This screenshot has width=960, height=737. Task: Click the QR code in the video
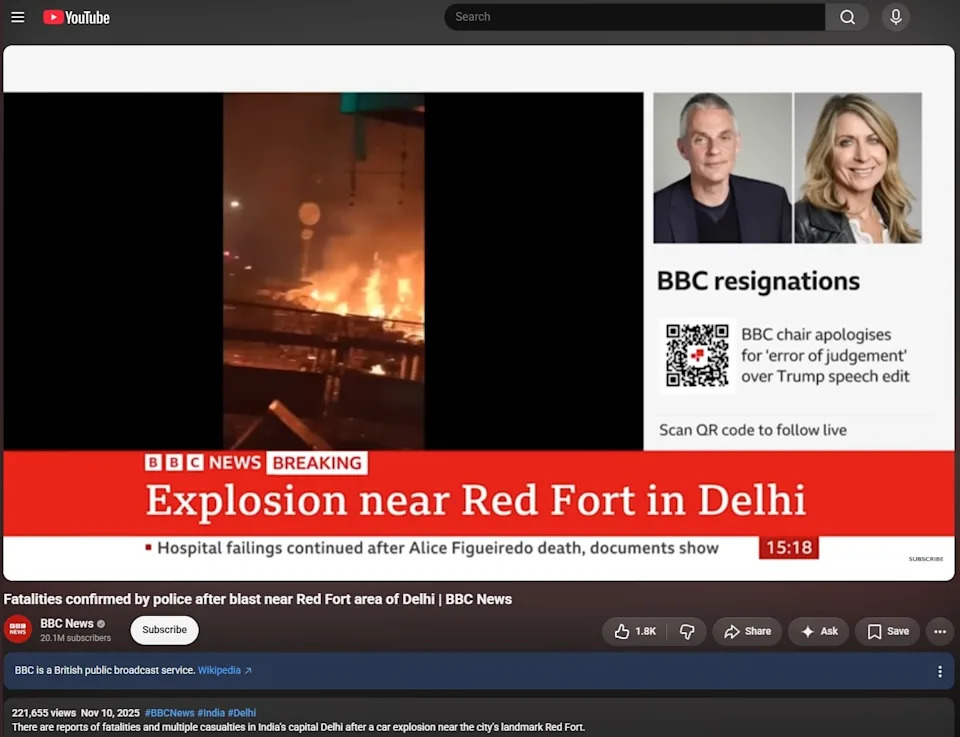coord(697,355)
